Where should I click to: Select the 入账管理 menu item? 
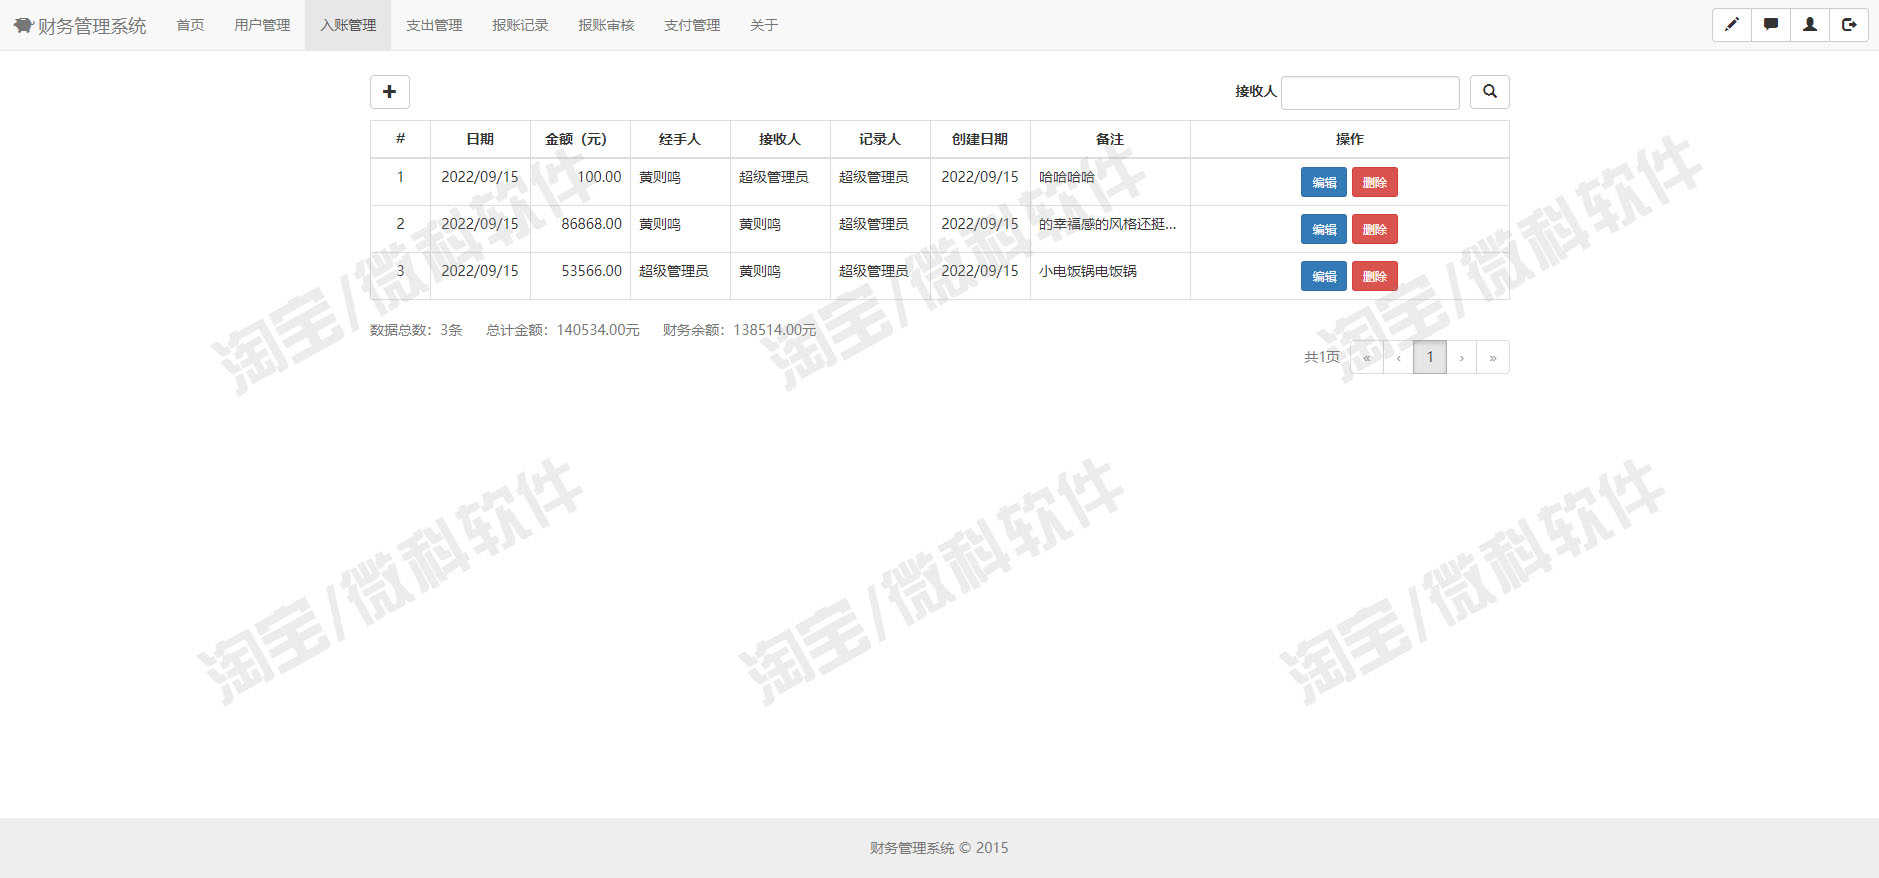click(x=348, y=25)
